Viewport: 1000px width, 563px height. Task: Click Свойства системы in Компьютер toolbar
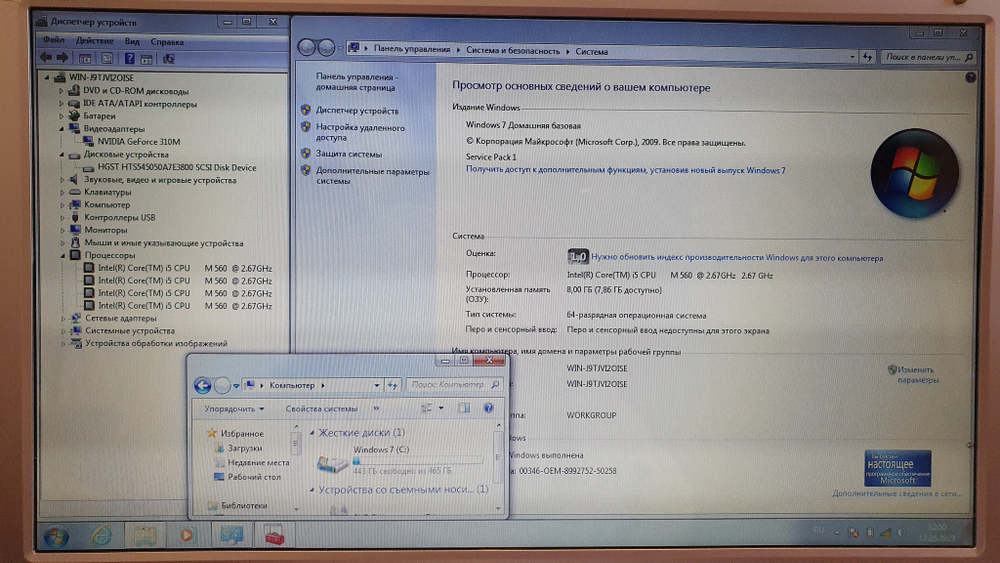click(321, 409)
